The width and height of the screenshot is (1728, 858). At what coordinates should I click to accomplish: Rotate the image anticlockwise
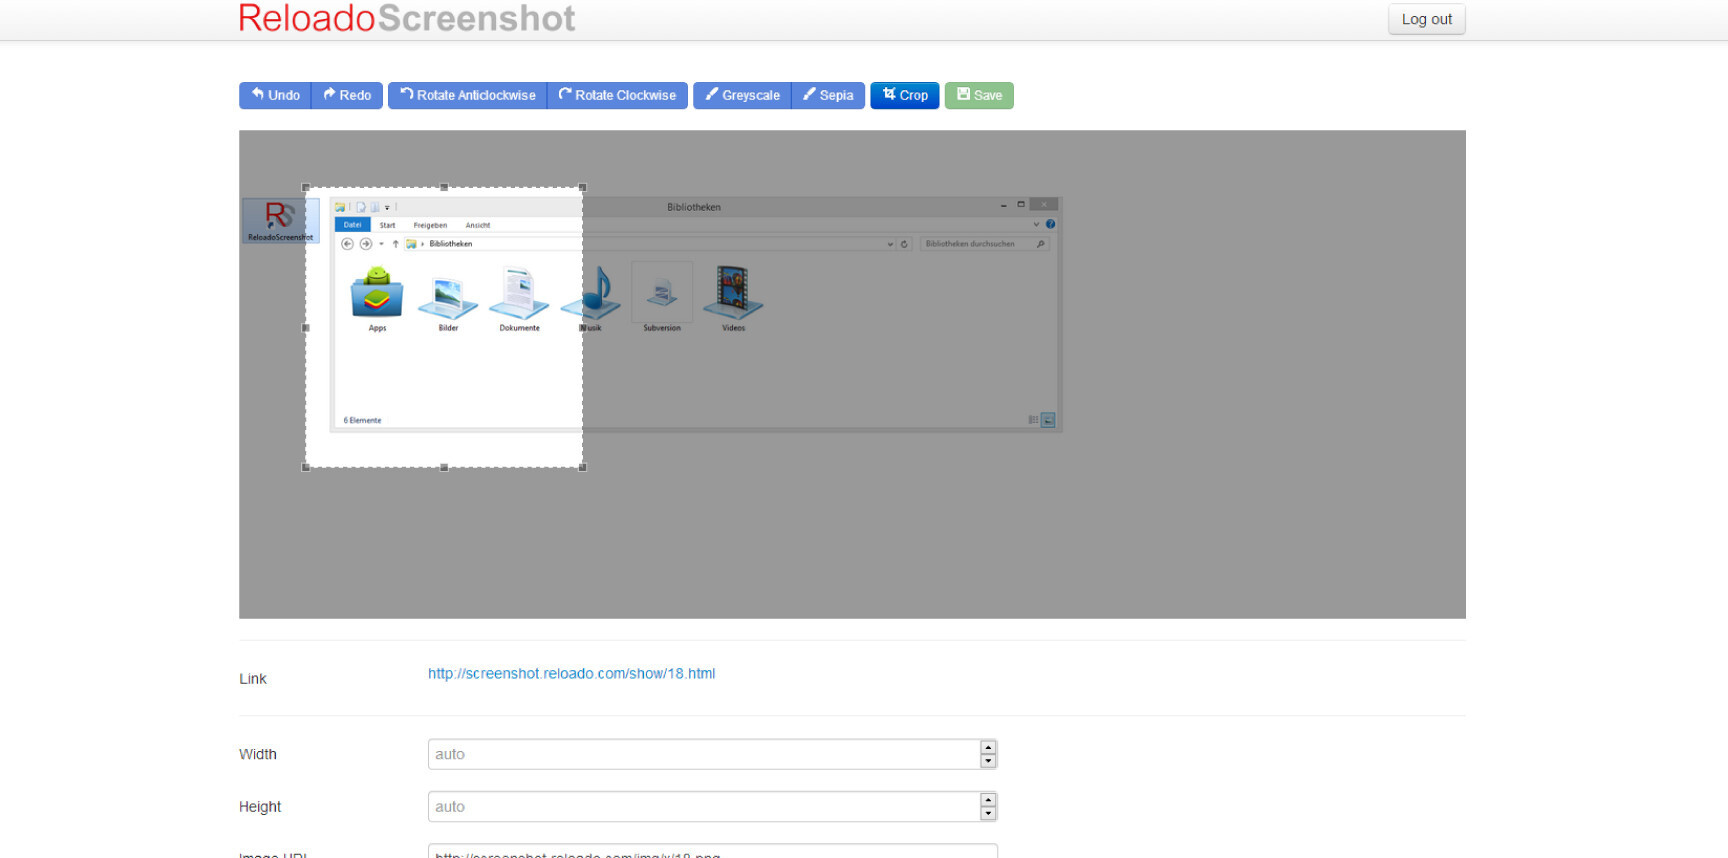click(x=468, y=95)
